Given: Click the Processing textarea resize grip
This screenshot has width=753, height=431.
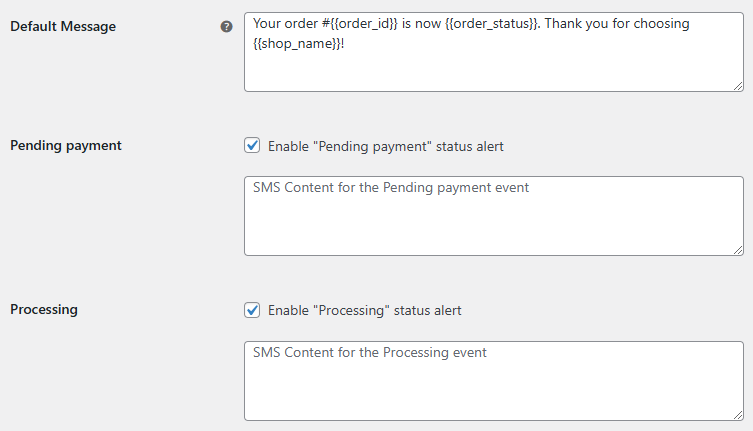Looking at the screenshot, I should tap(738, 415).
